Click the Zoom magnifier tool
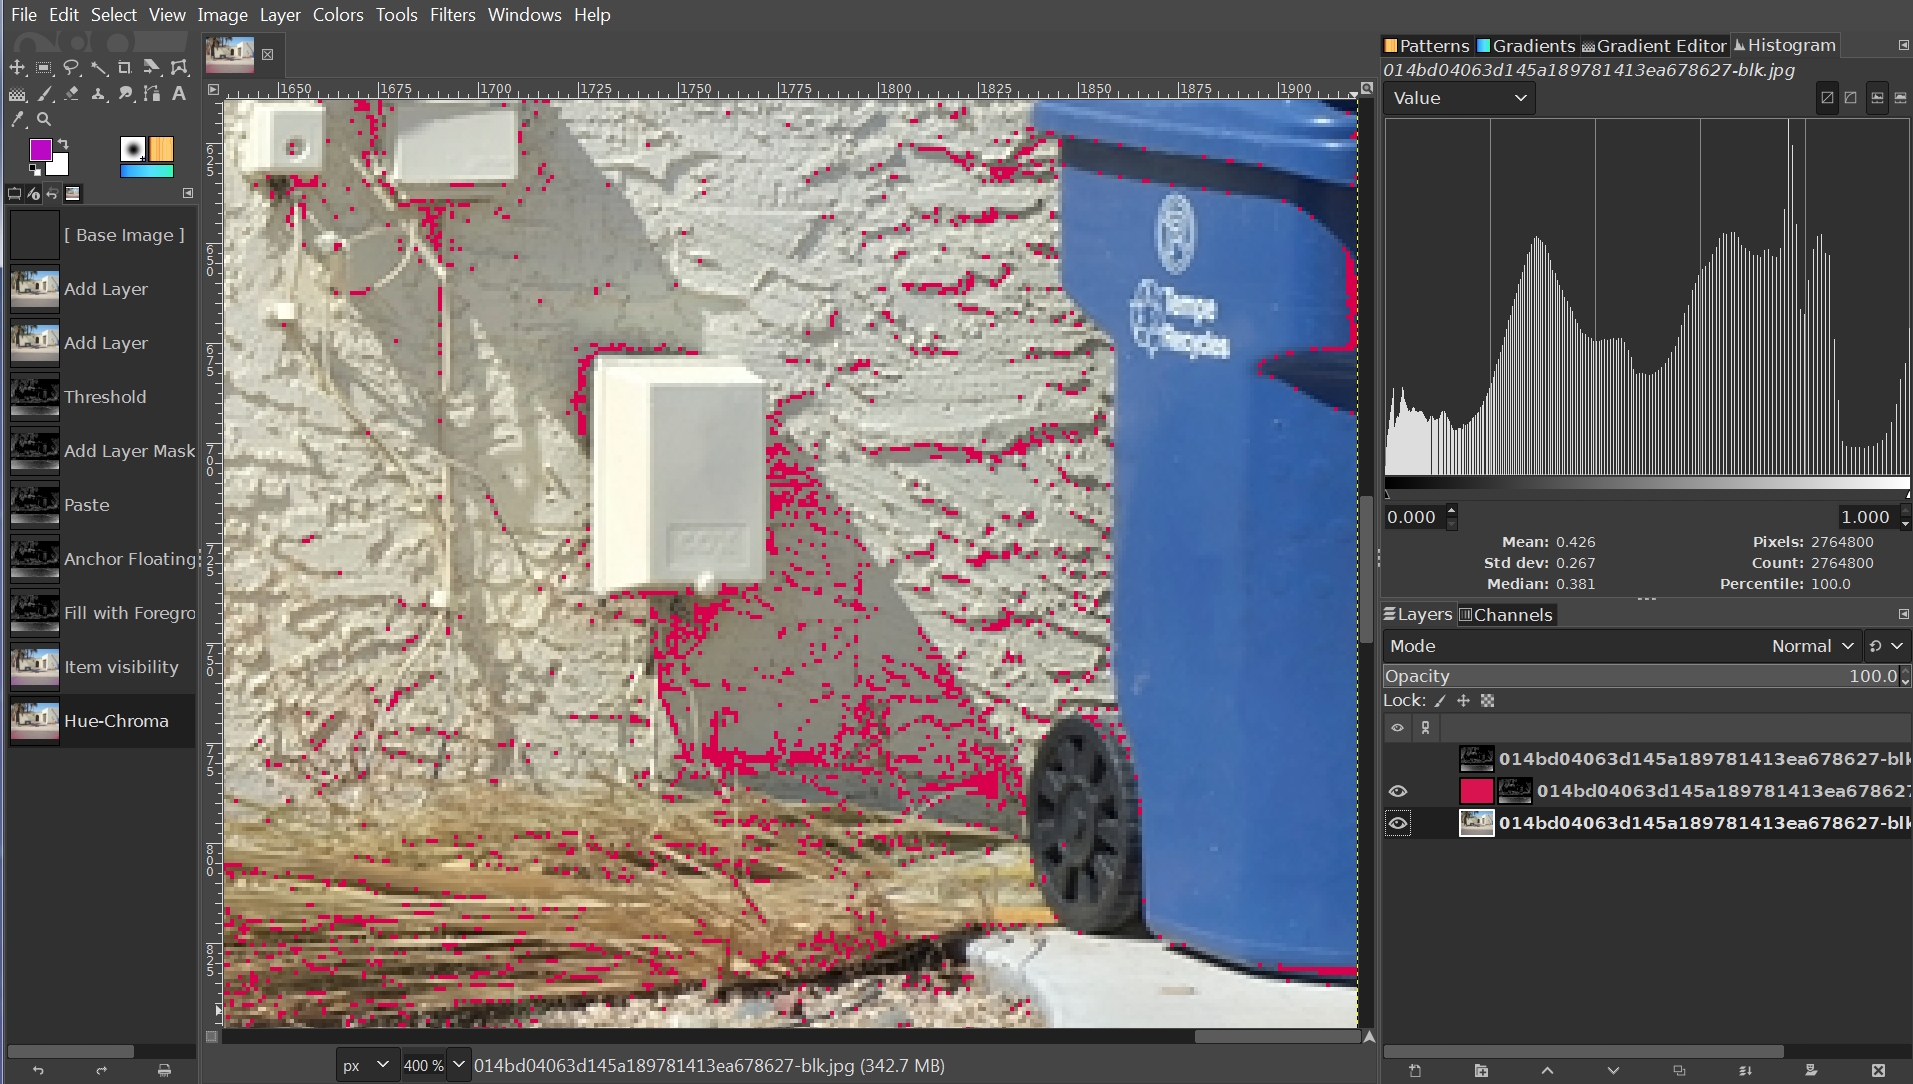 (44, 119)
